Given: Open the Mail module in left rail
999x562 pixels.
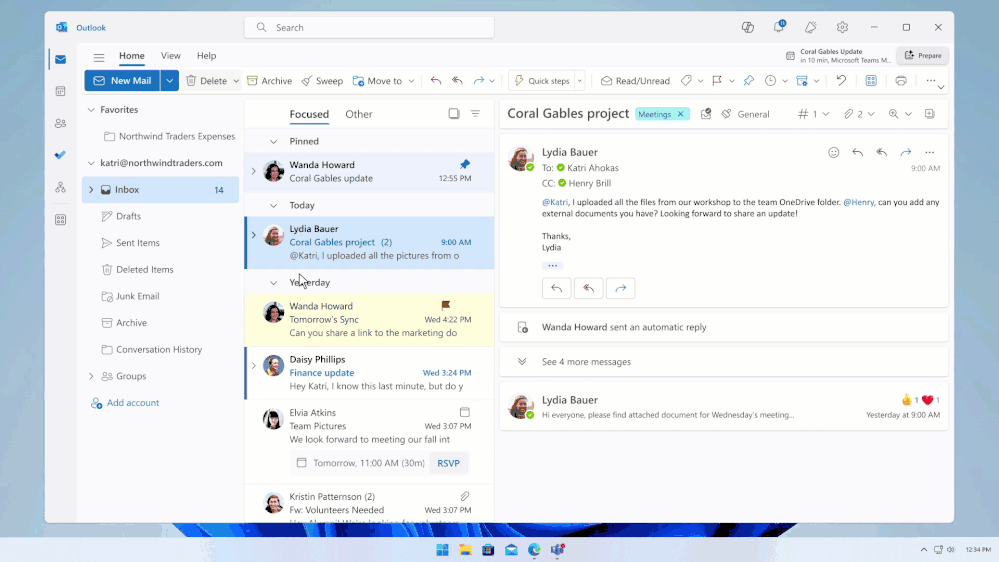Looking at the screenshot, I should coord(61,59).
